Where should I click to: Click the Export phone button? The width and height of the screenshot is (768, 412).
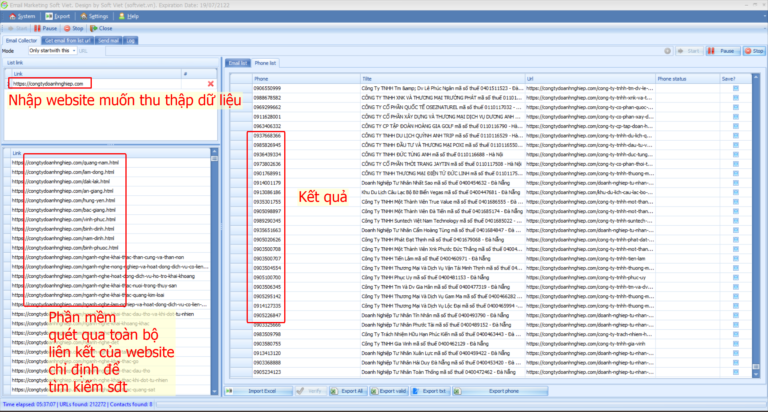coord(500,391)
